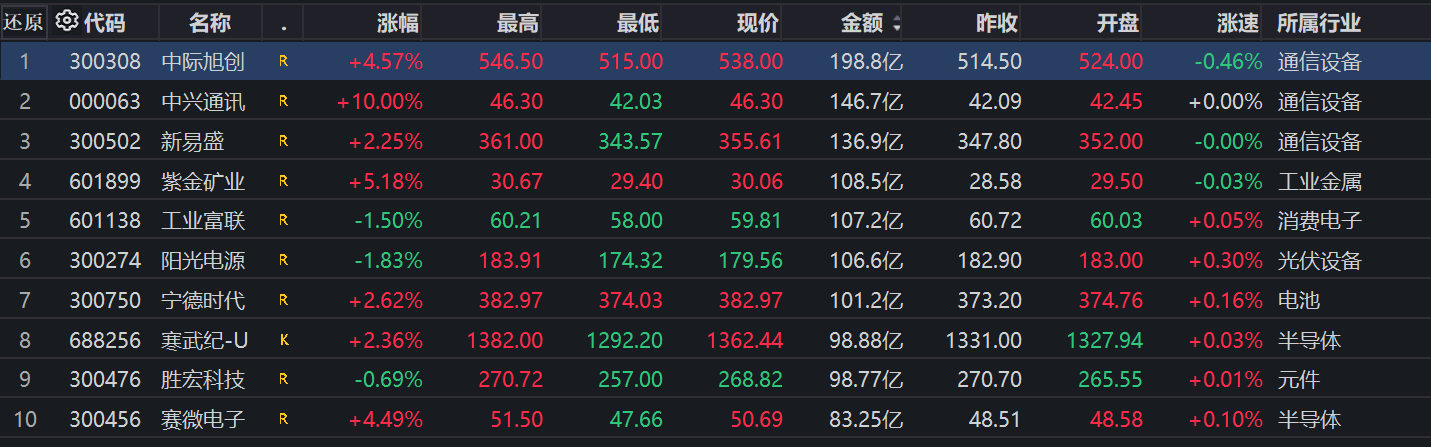
Task: Click the +10.00% change of 中兴通讯
Action: click(x=380, y=101)
